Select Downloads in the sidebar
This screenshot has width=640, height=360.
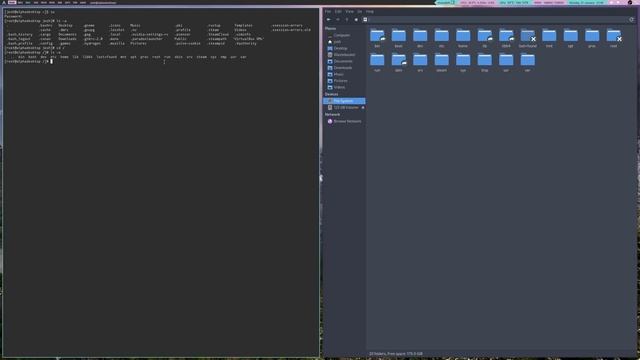coord(344,68)
